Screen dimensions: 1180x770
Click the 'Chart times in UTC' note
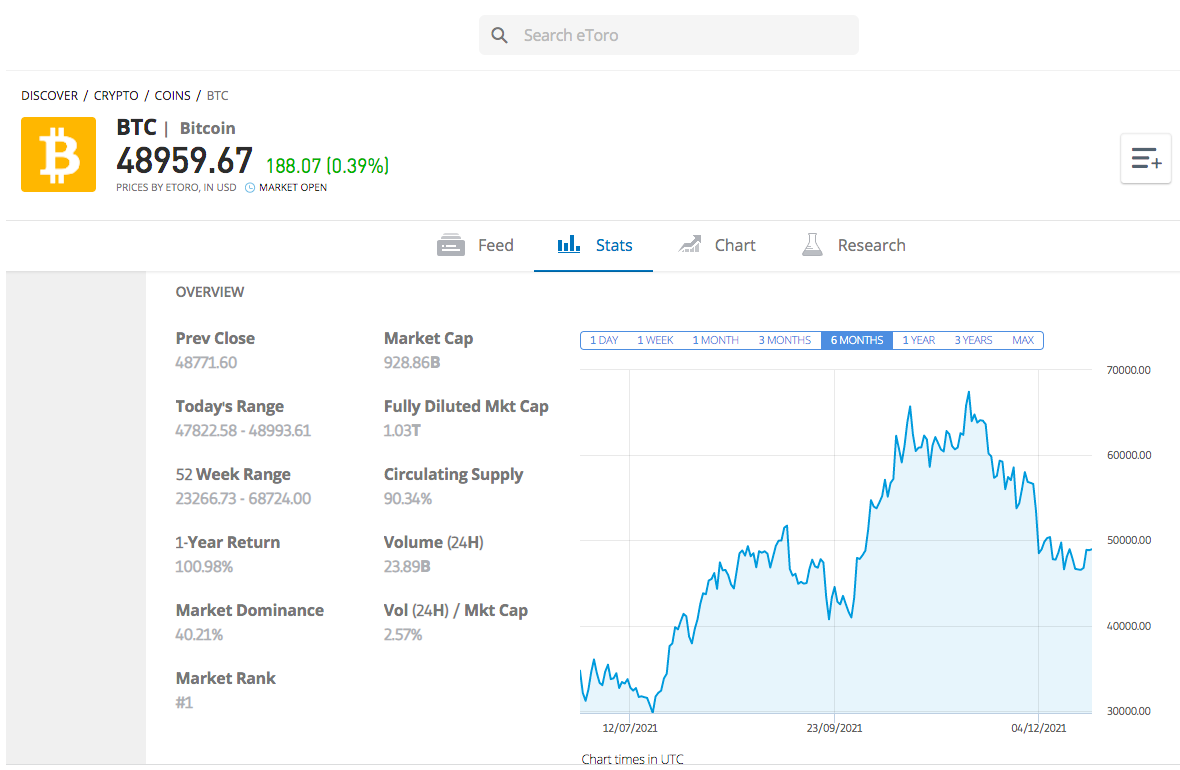pyautogui.click(x=632, y=759)
